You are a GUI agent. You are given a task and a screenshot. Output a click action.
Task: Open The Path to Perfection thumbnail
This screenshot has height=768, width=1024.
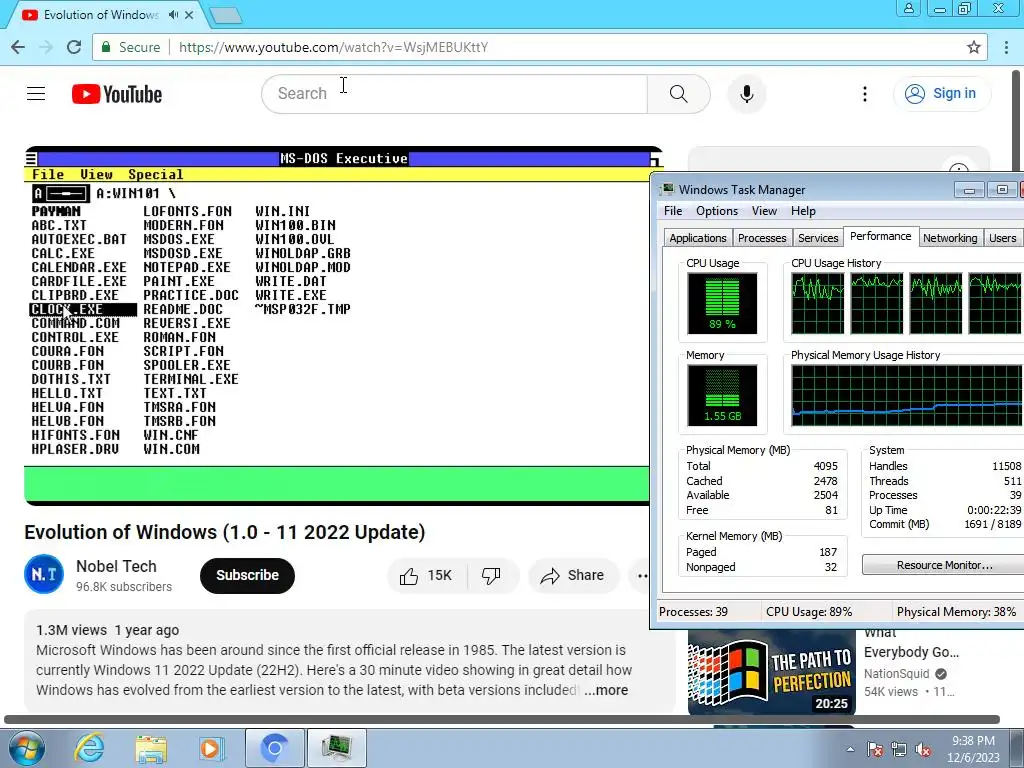[771, 673]
